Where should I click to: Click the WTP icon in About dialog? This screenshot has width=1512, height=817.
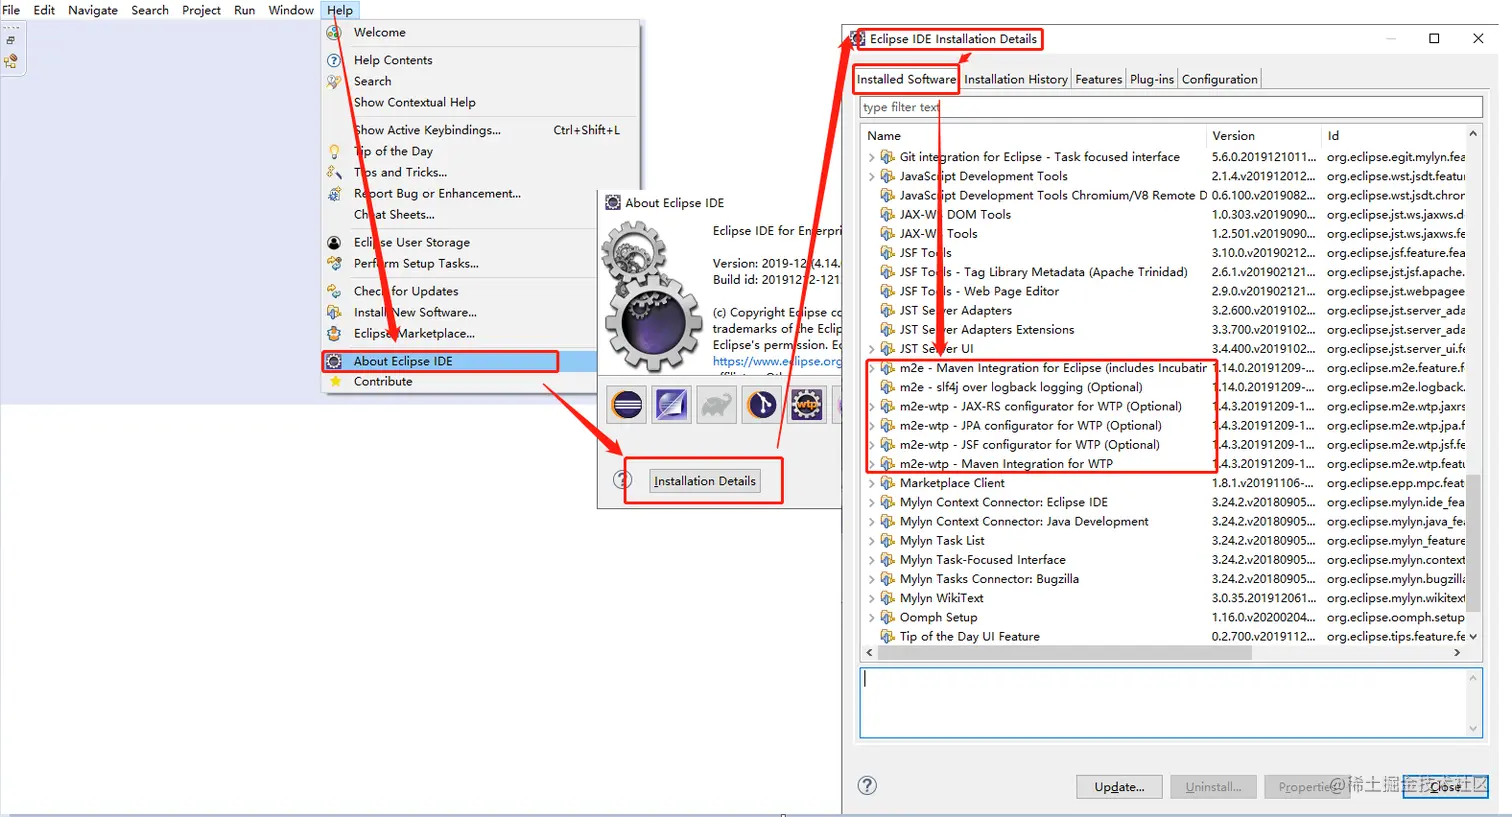point(807,405)
